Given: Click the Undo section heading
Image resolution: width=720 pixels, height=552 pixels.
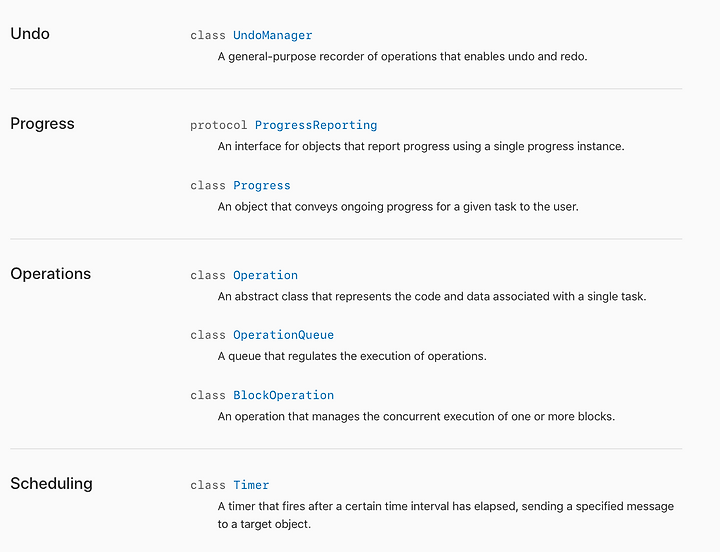Looking at the screenshot, I should pyautogui.click(x=30, y=34).
